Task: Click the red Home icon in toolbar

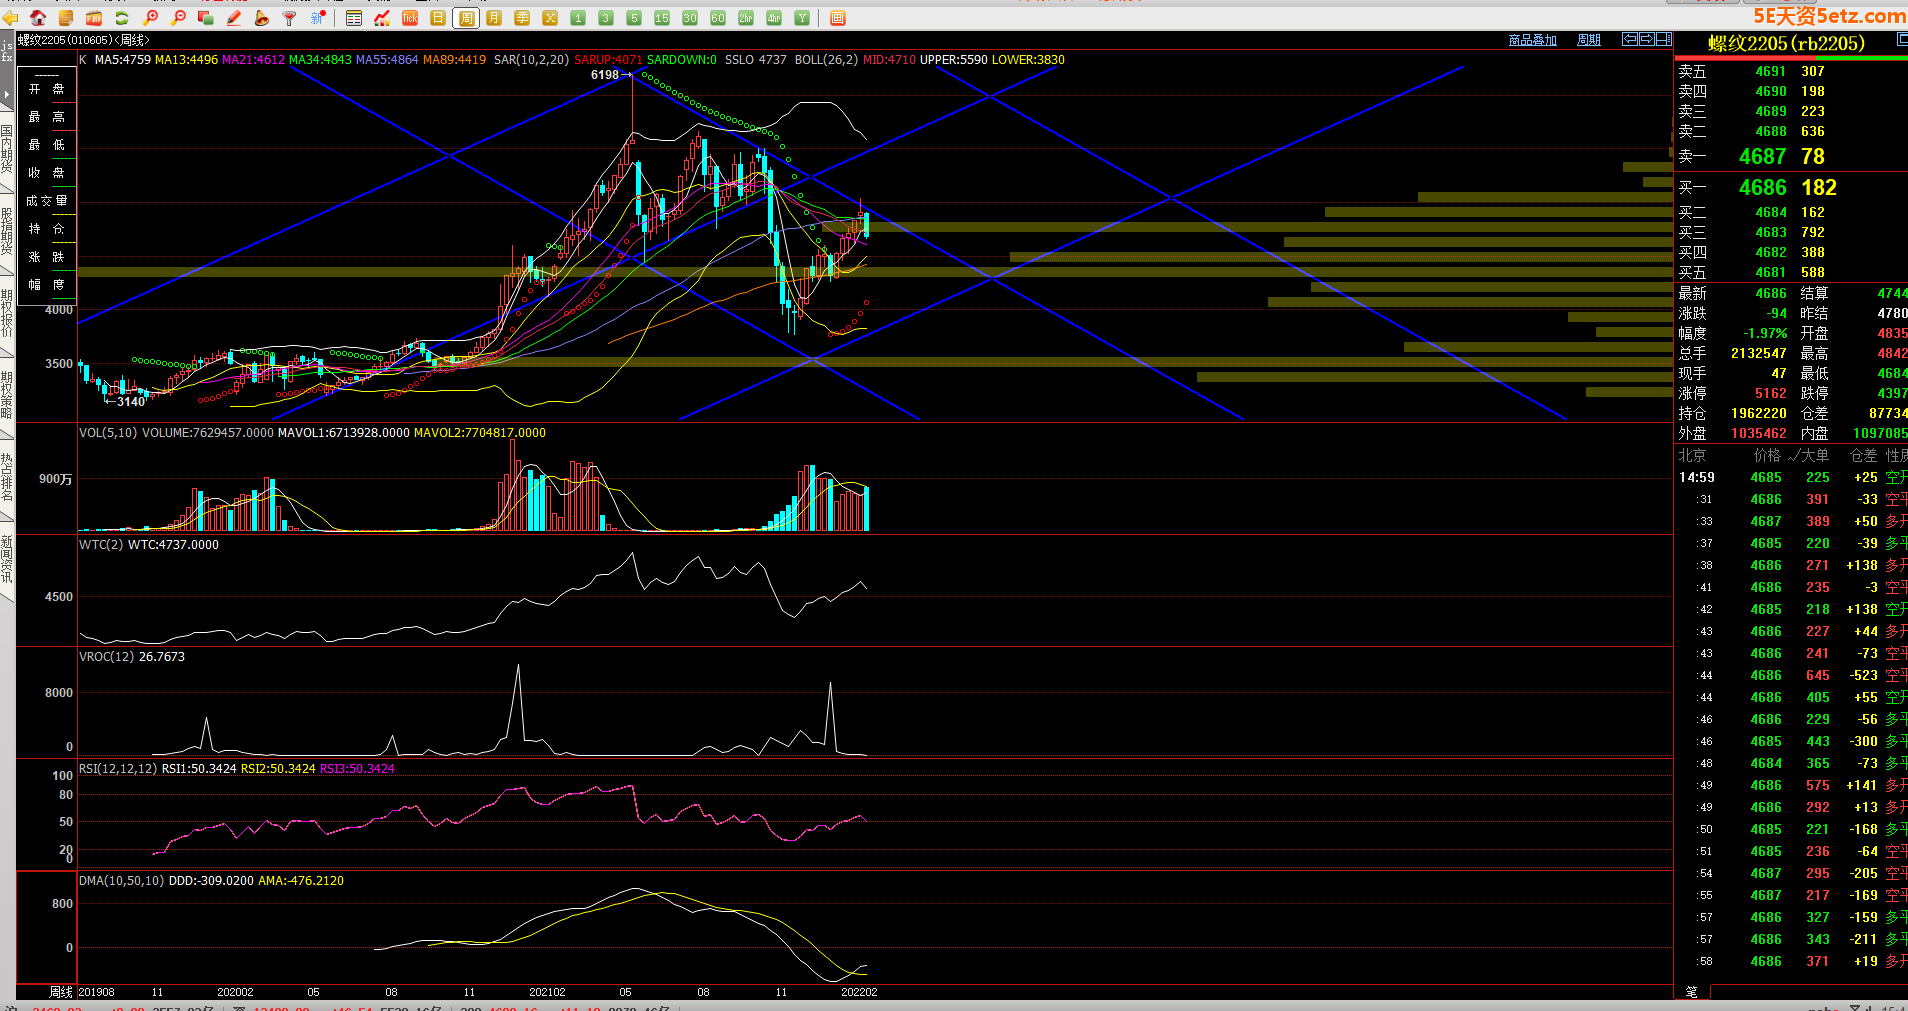Action: click(x=38, y=18)
